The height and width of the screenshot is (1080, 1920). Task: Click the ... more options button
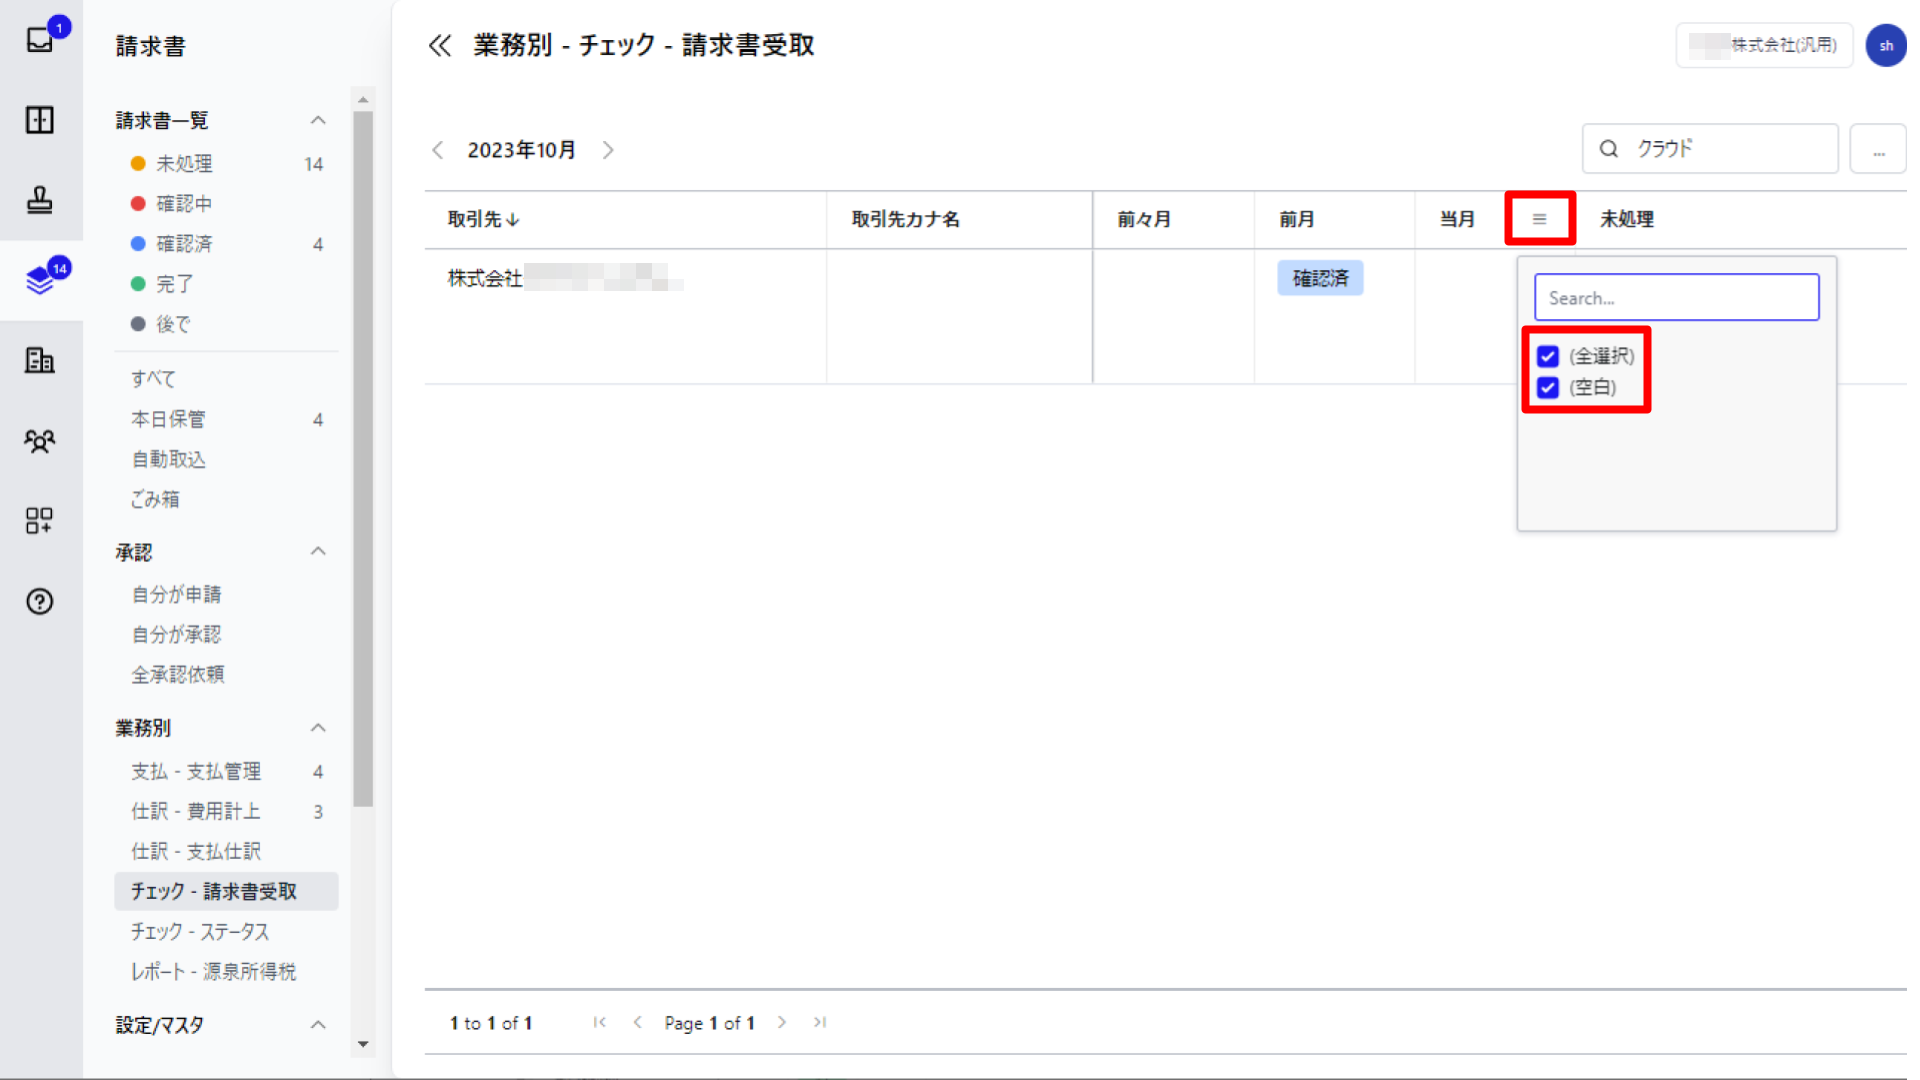coord(1878,149)
